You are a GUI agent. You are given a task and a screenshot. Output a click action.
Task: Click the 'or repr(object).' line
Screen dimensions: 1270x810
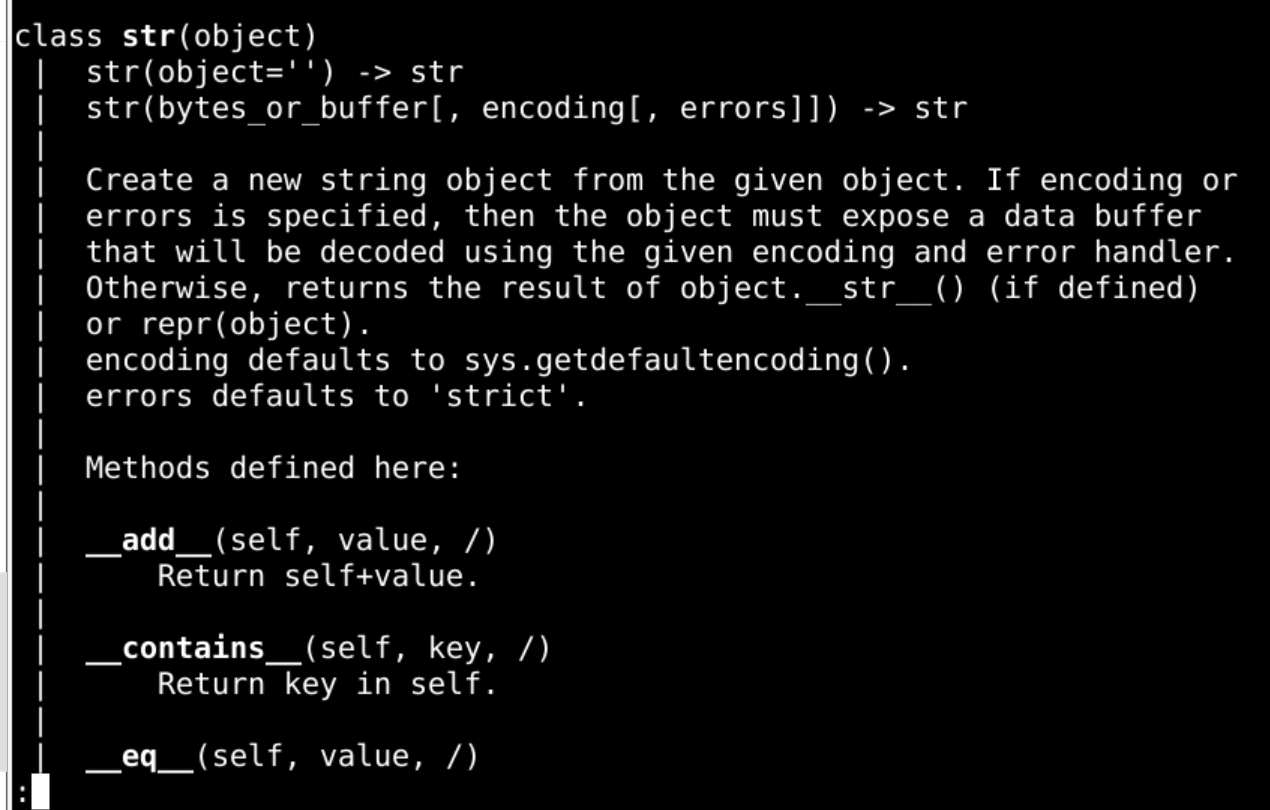point(228,324)
